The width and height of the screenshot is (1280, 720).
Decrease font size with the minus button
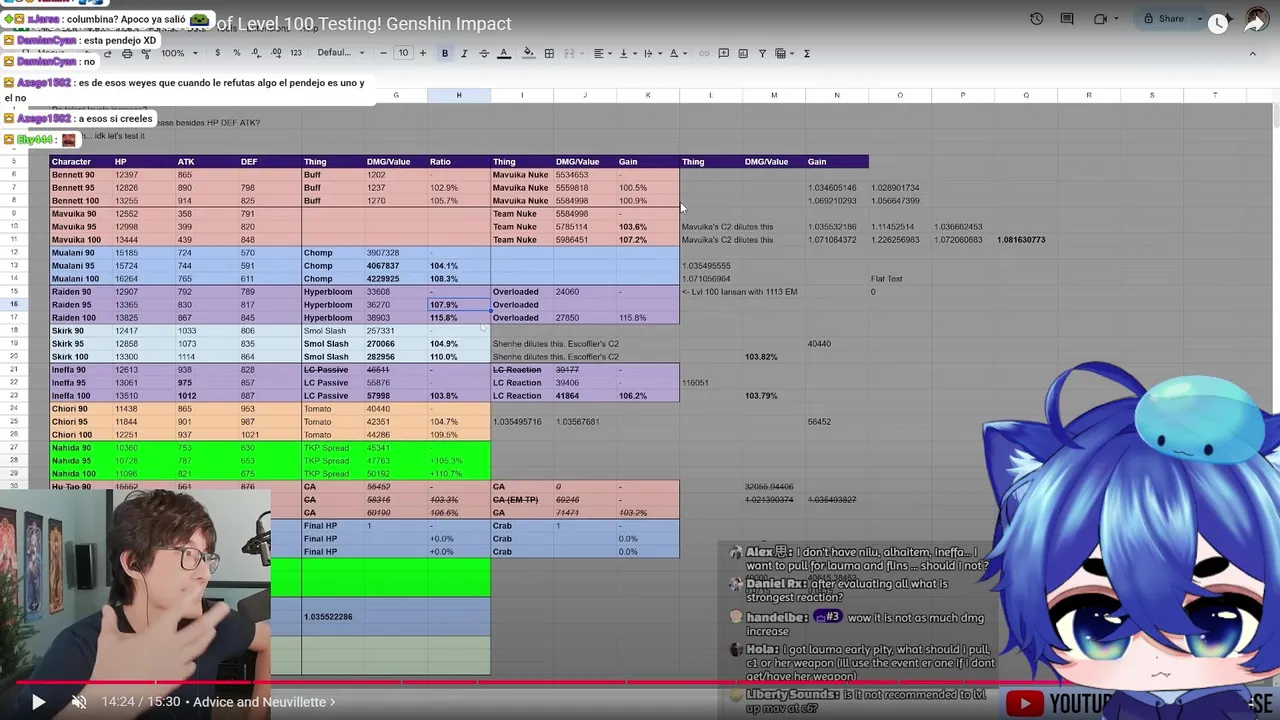pos(383,53)
